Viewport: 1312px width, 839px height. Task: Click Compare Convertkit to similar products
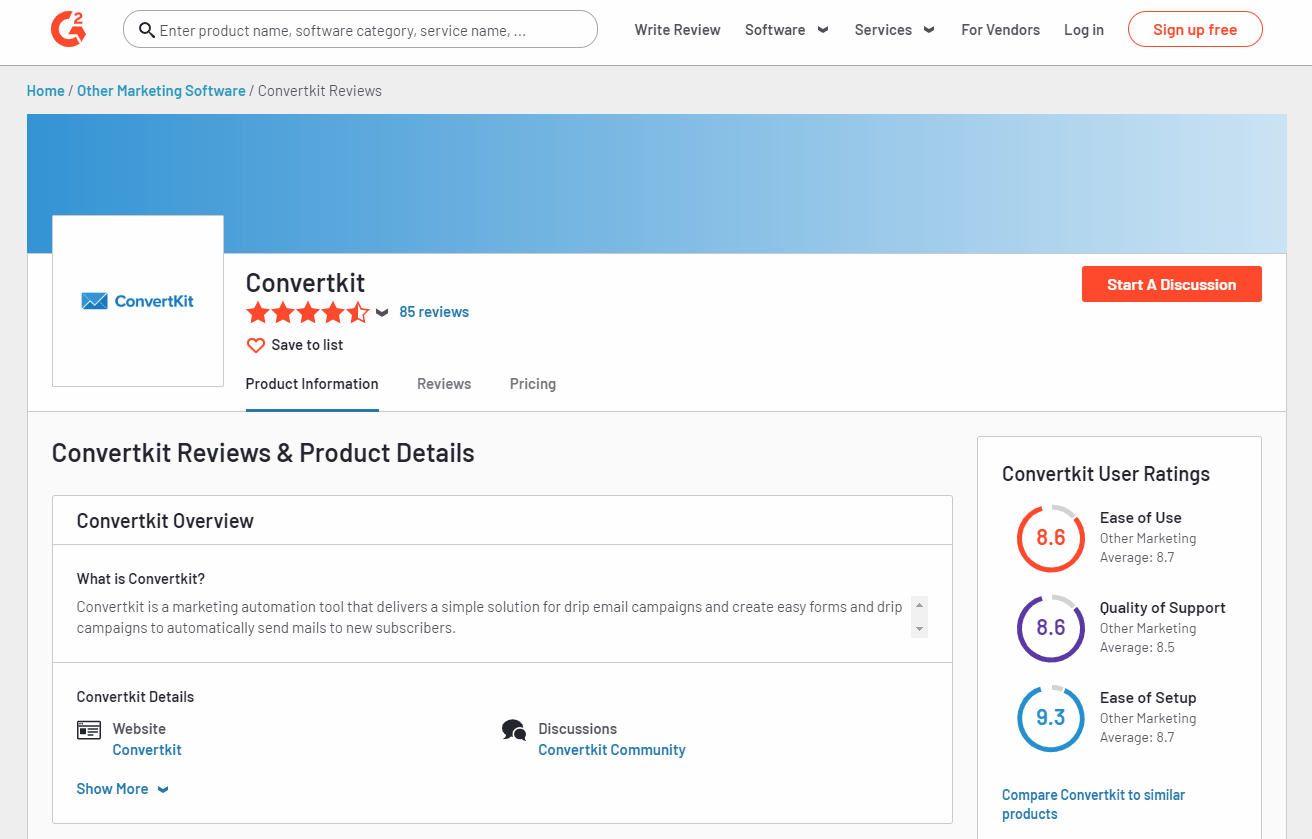click(x=1094, y=804)
